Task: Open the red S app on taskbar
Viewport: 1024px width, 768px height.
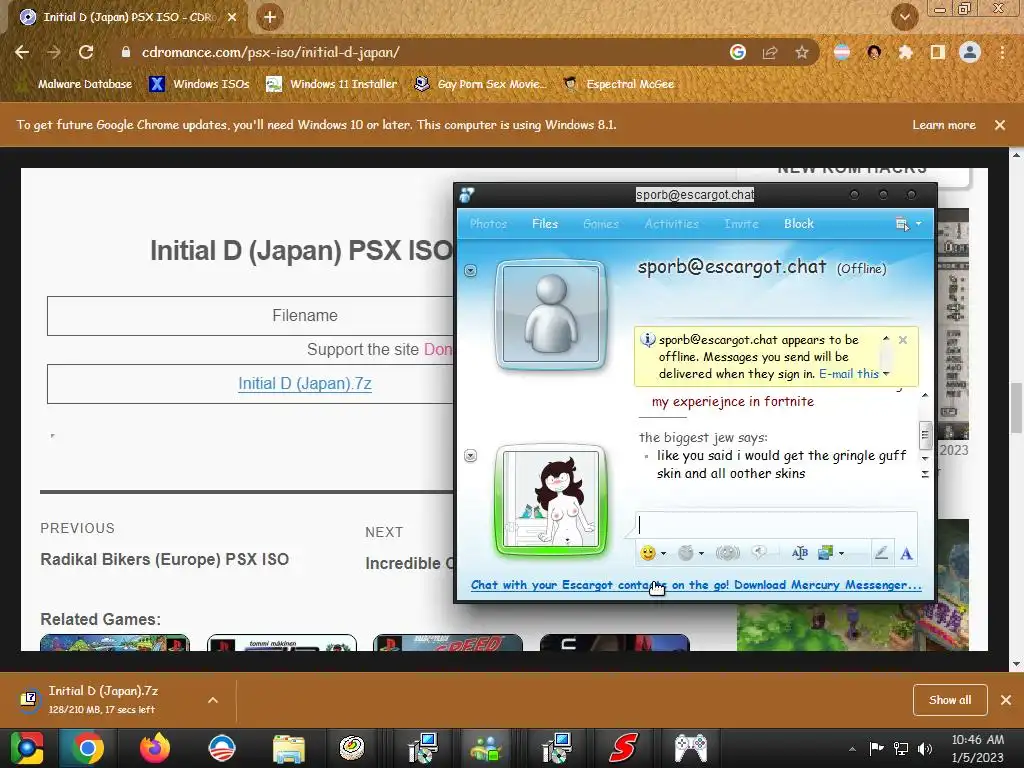Action: point(623,748)
